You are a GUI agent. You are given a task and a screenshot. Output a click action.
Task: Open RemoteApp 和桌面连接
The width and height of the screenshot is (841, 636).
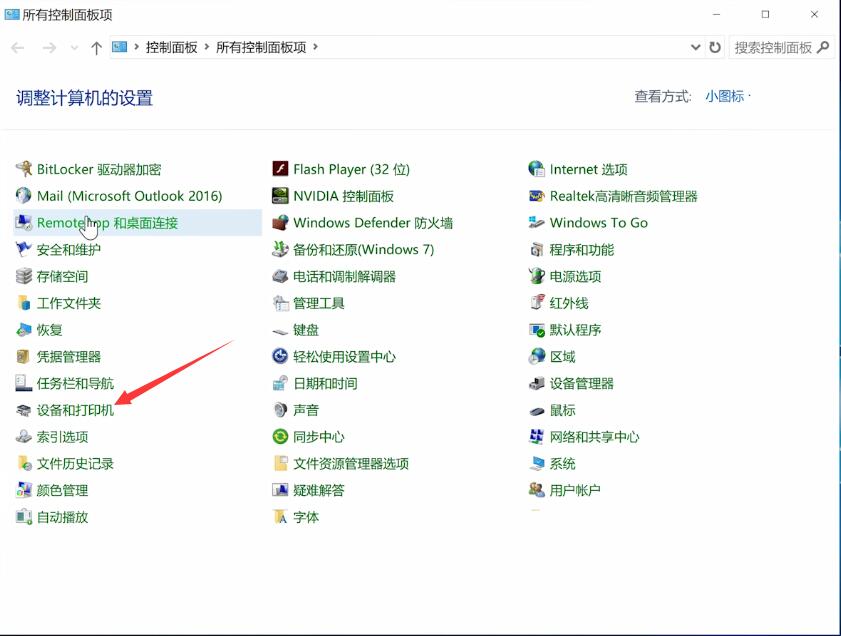pos(107,223)
